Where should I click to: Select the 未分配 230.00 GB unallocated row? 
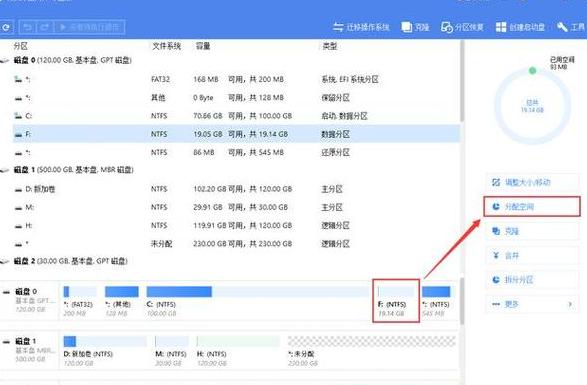[x=237, y=244]
